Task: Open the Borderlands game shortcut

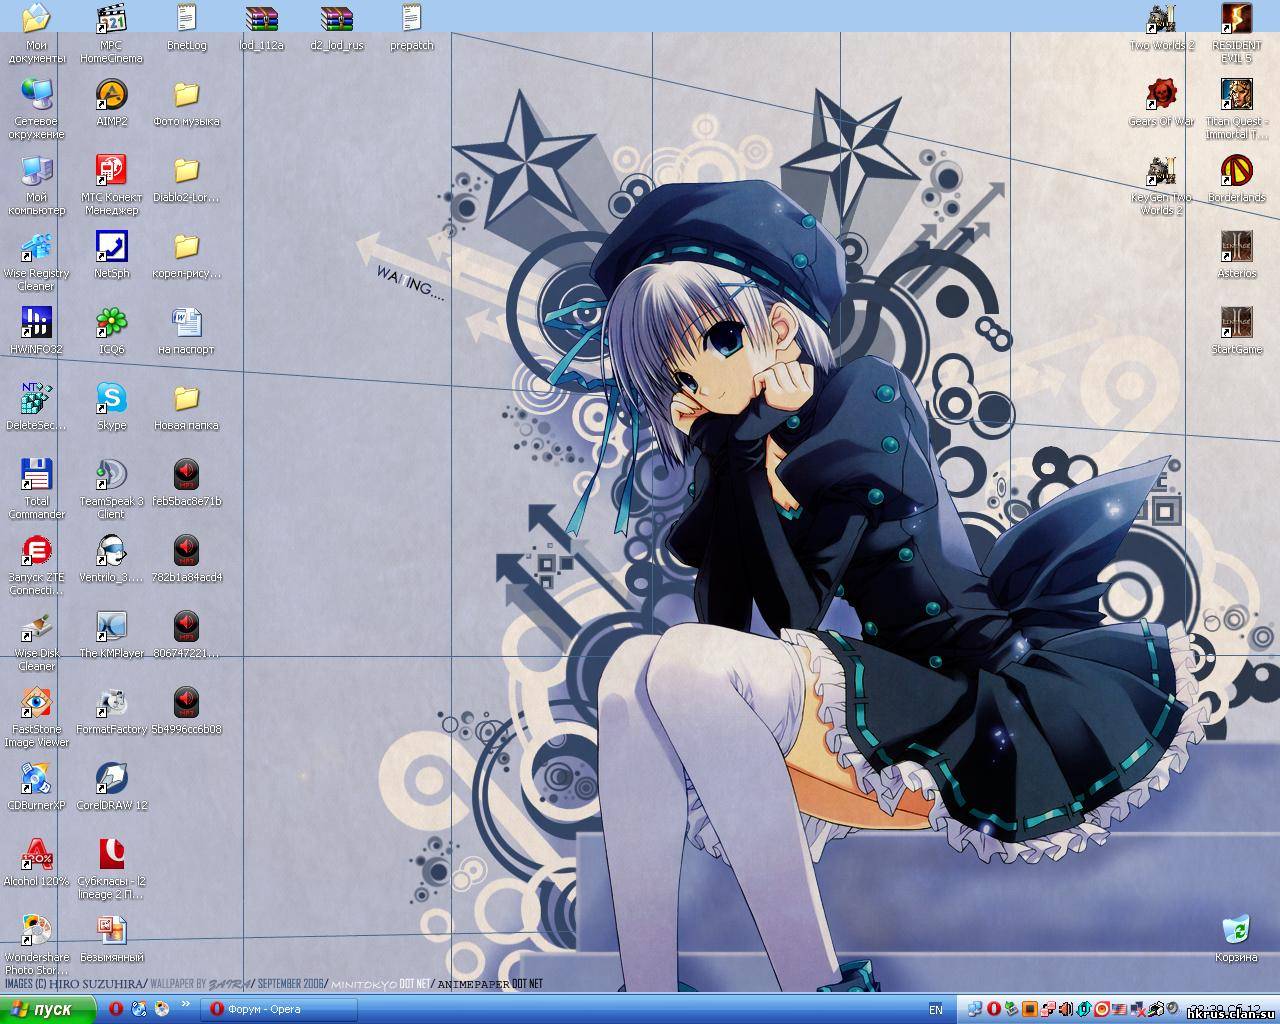Action: (x=1236, y=171)
